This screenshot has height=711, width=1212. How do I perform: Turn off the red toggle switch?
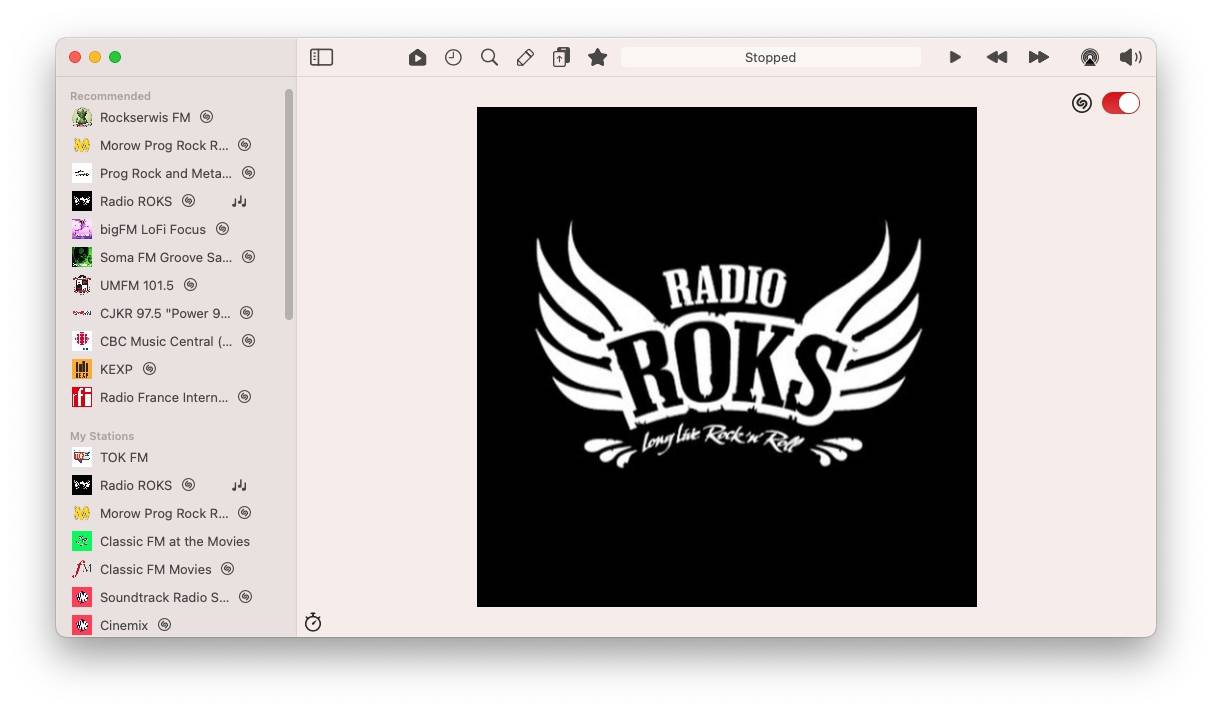[x=1121, y=103]
